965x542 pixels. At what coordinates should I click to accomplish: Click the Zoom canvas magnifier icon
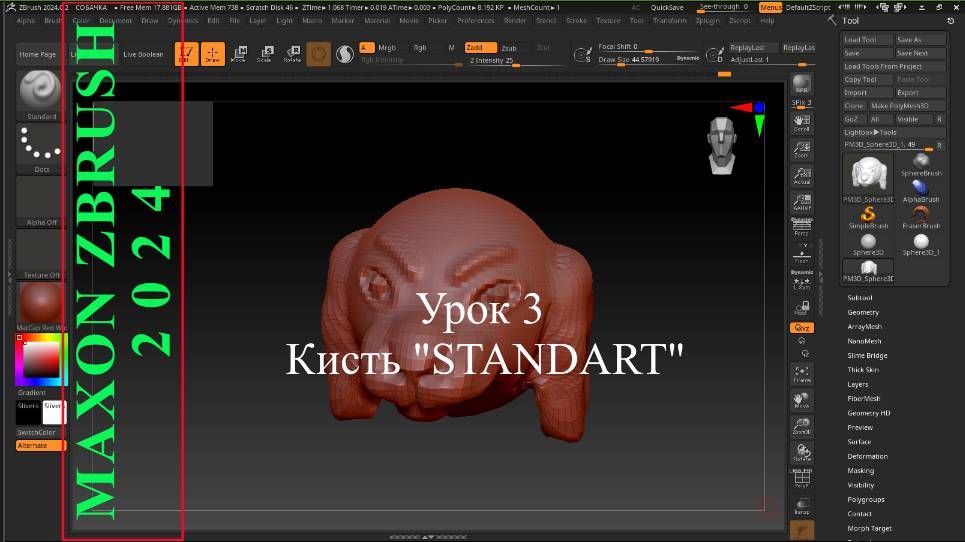(x=801, y=149)
